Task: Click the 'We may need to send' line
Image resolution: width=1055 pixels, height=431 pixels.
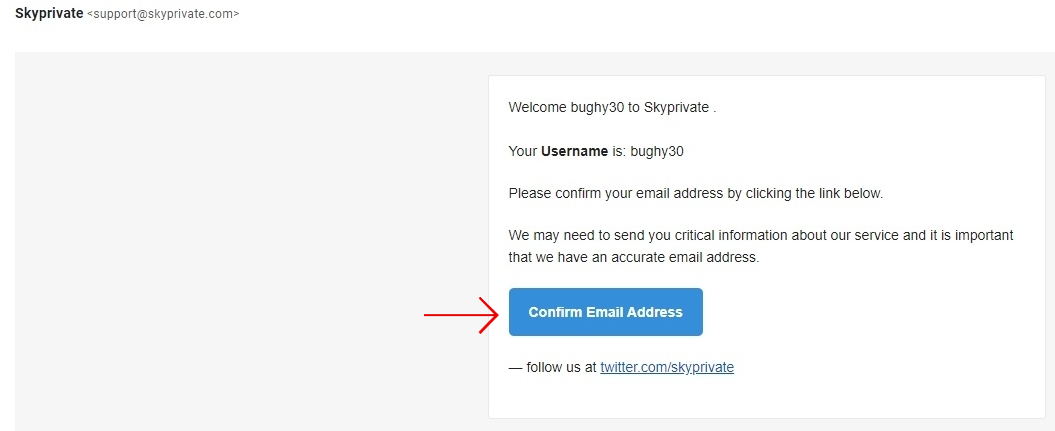Action: click(761, 236)
